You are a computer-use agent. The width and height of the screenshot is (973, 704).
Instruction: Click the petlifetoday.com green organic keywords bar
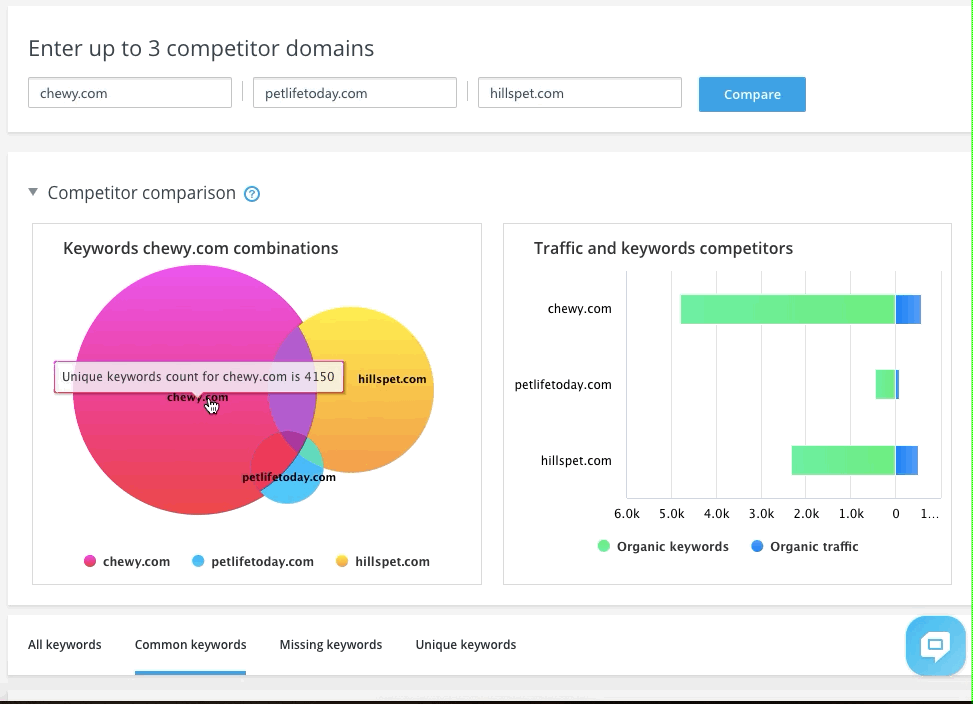pyautogui.click(x=886, y=385)
